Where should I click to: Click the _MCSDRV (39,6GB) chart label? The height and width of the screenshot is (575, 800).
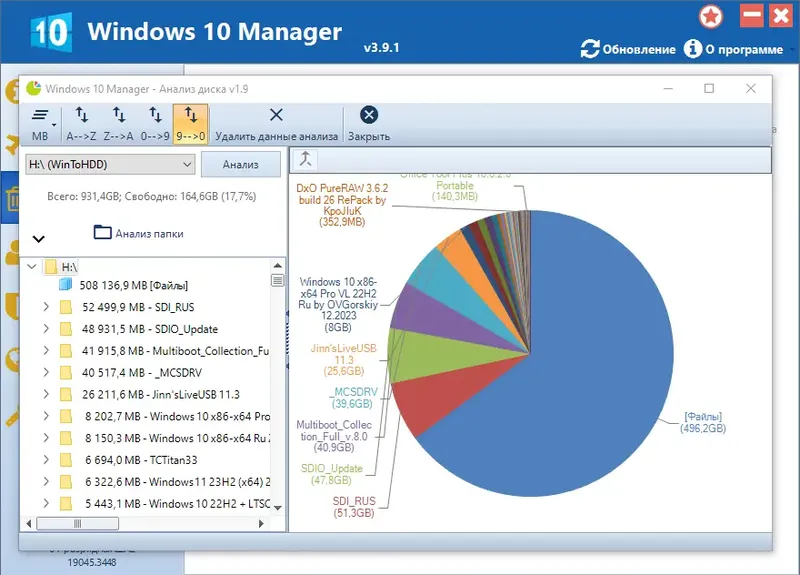tap(354, 397)
